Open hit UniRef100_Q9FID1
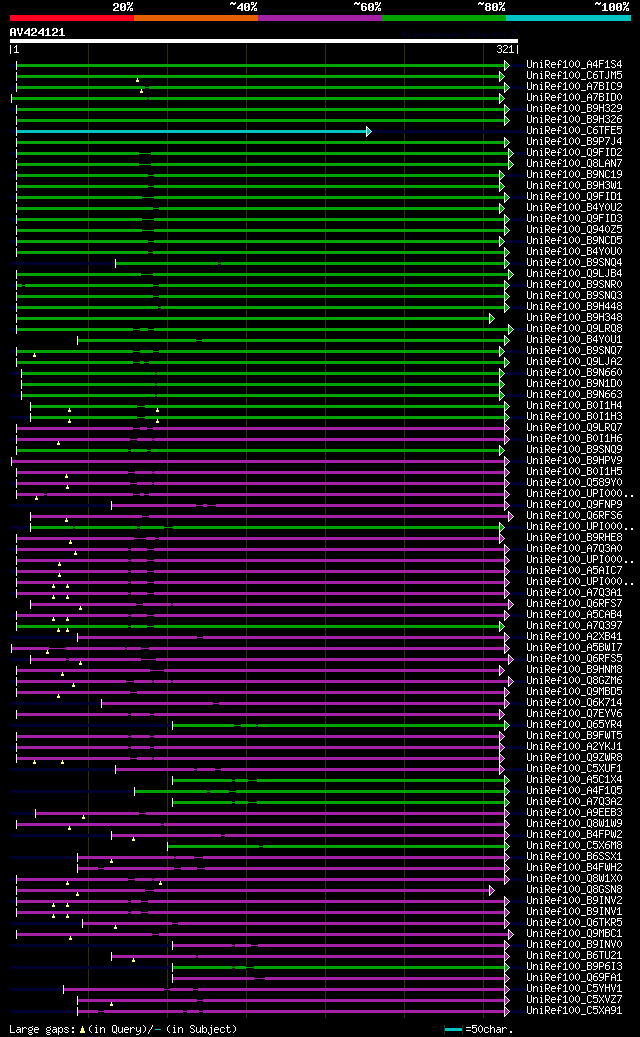Screen dimensions: 640x1037 [x=574, y=196]
